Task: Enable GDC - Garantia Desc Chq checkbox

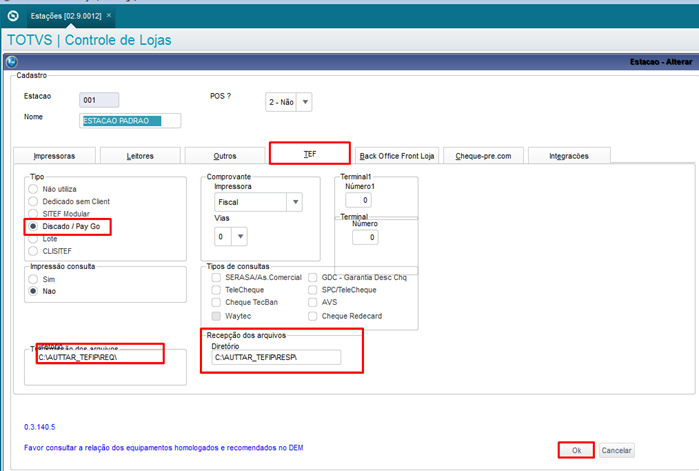Action: coord(313,277)
